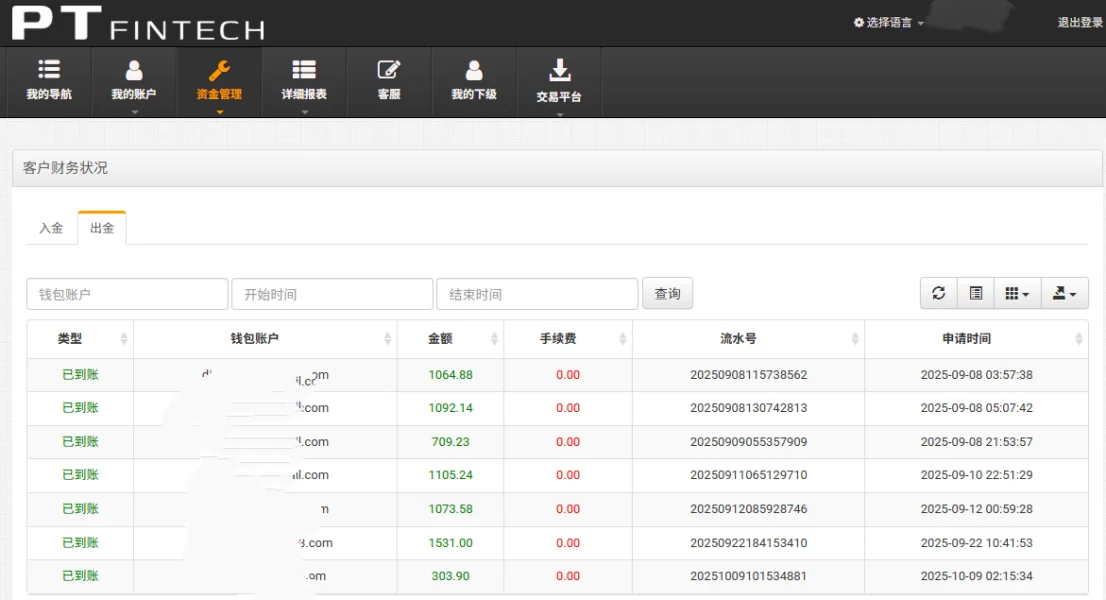Click the 交易平台 download icon

click(559, 71)
